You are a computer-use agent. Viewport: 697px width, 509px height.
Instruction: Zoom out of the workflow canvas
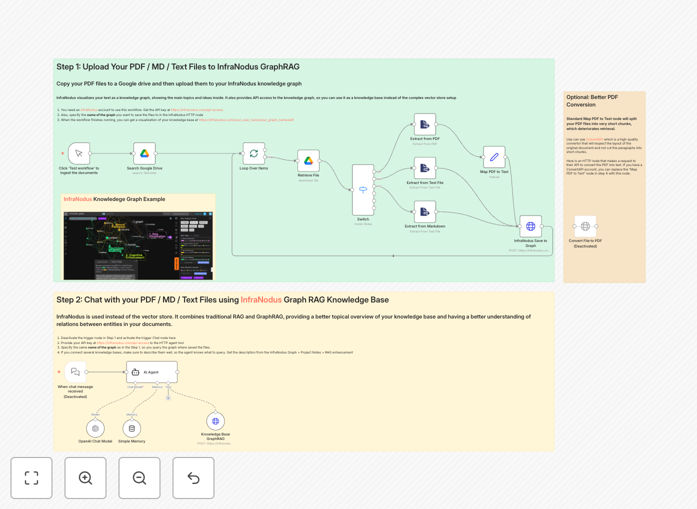point(139,478)
